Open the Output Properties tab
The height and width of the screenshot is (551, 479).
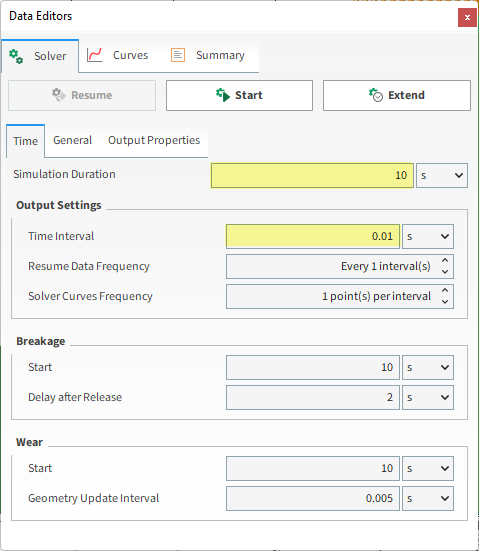tap(154, 140)
